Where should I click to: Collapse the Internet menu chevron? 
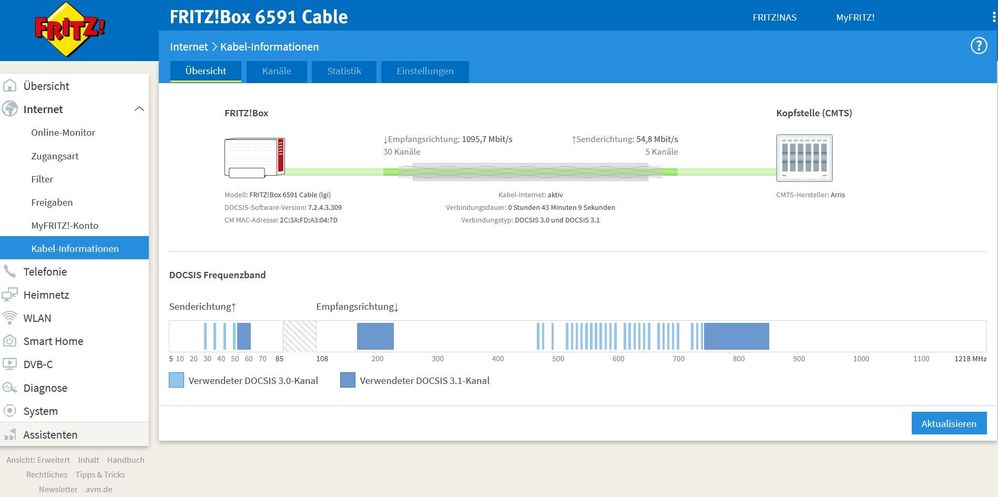[139, 109]
